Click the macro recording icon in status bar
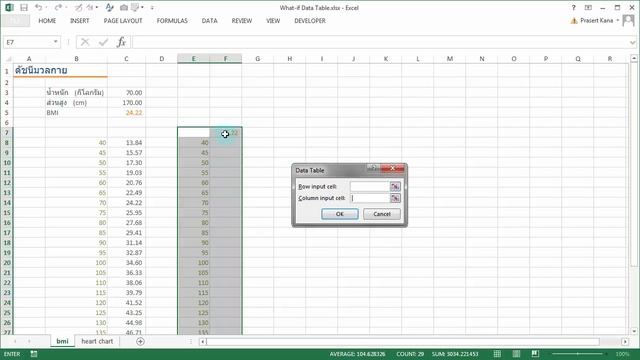This screenshot has width=640, height=360. point(34,354)
